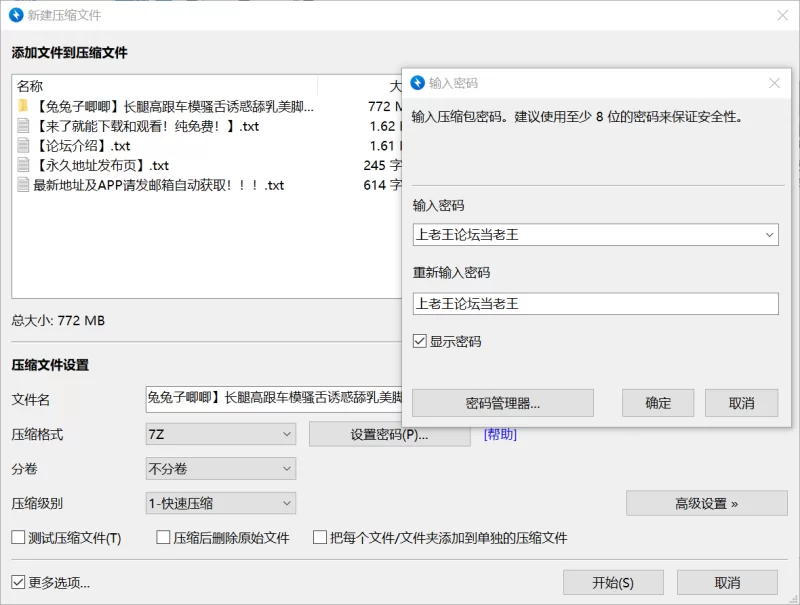Viewport: 800px width, 605px height.
Task: Click 设置密码(P)... button
Action: point(389,435)
